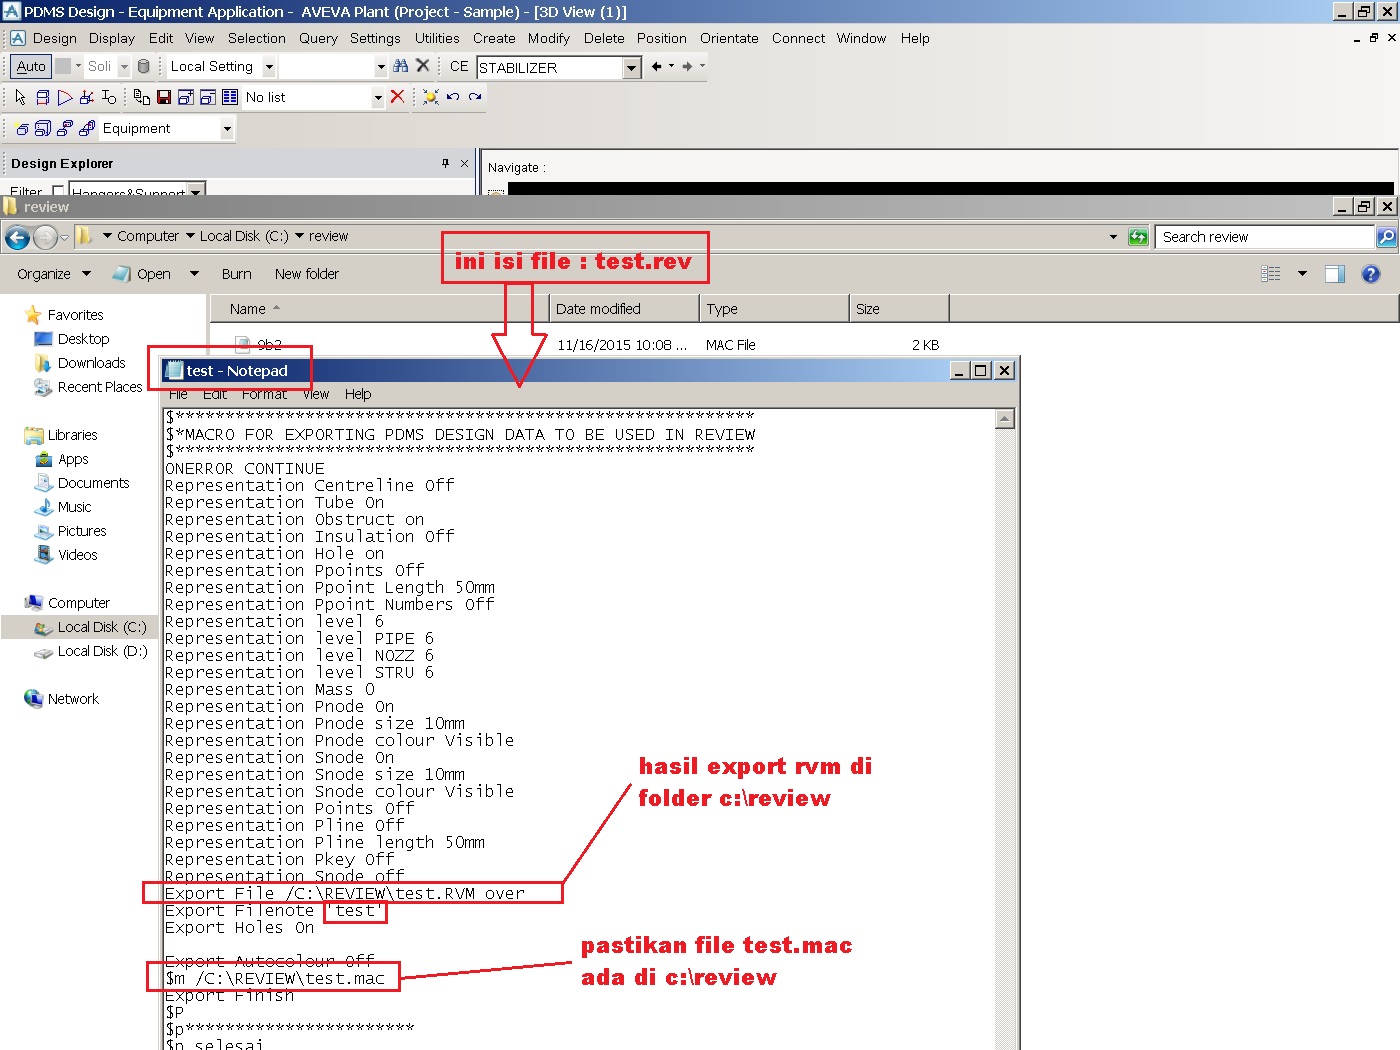Click Explorer back navigation arrow button
This screenshot has height=1050, width=1400.
point(17,237)
